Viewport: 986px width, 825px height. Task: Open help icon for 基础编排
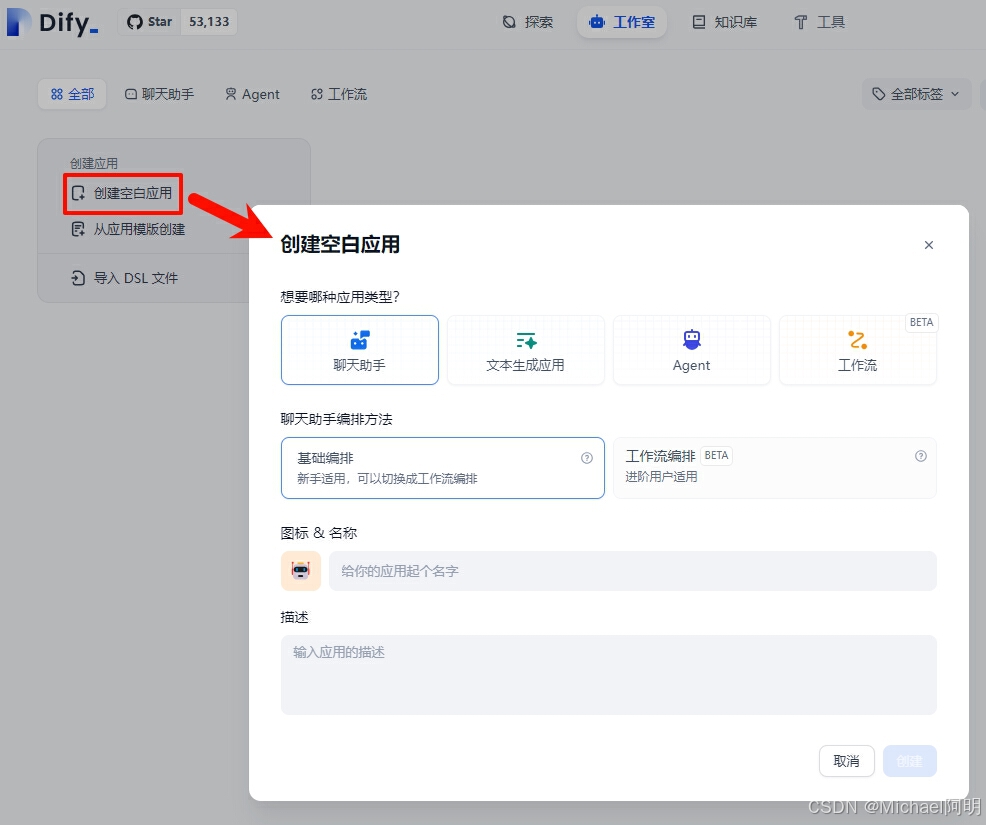point(587,458)
